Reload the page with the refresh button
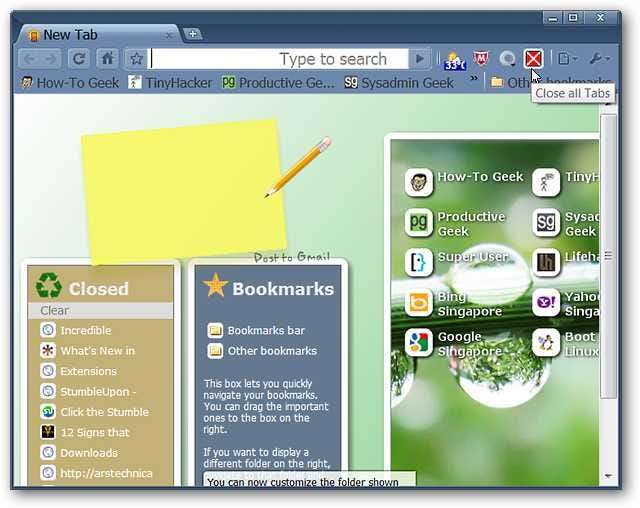This screenshot has height=508, width=640. pos(78,59)
